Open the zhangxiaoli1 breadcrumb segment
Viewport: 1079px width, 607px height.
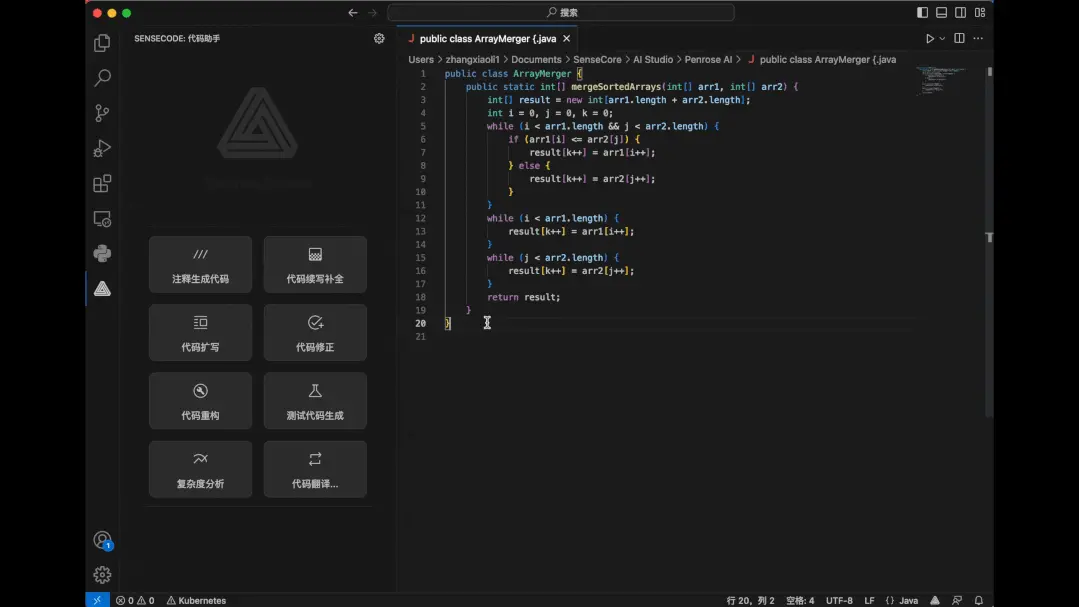coord(472,60)
